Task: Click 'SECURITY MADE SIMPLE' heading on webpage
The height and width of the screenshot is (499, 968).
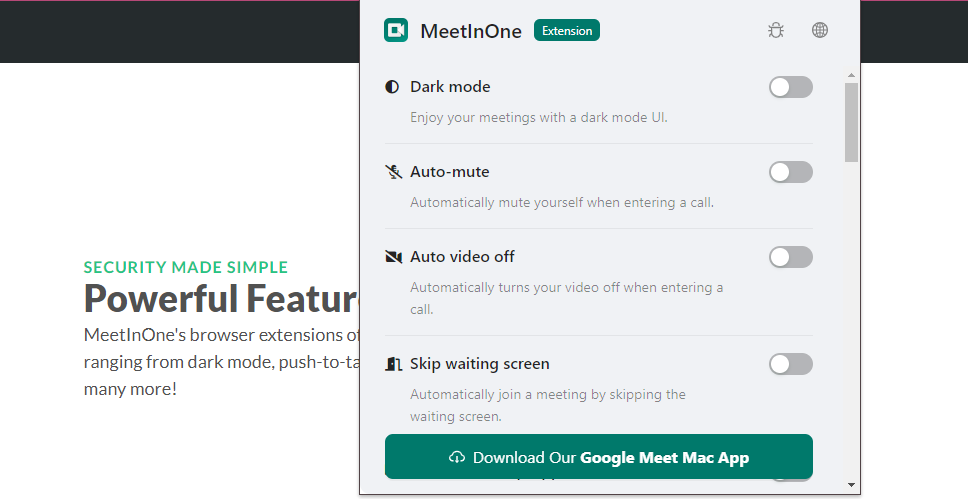Action: click(186, 267)
